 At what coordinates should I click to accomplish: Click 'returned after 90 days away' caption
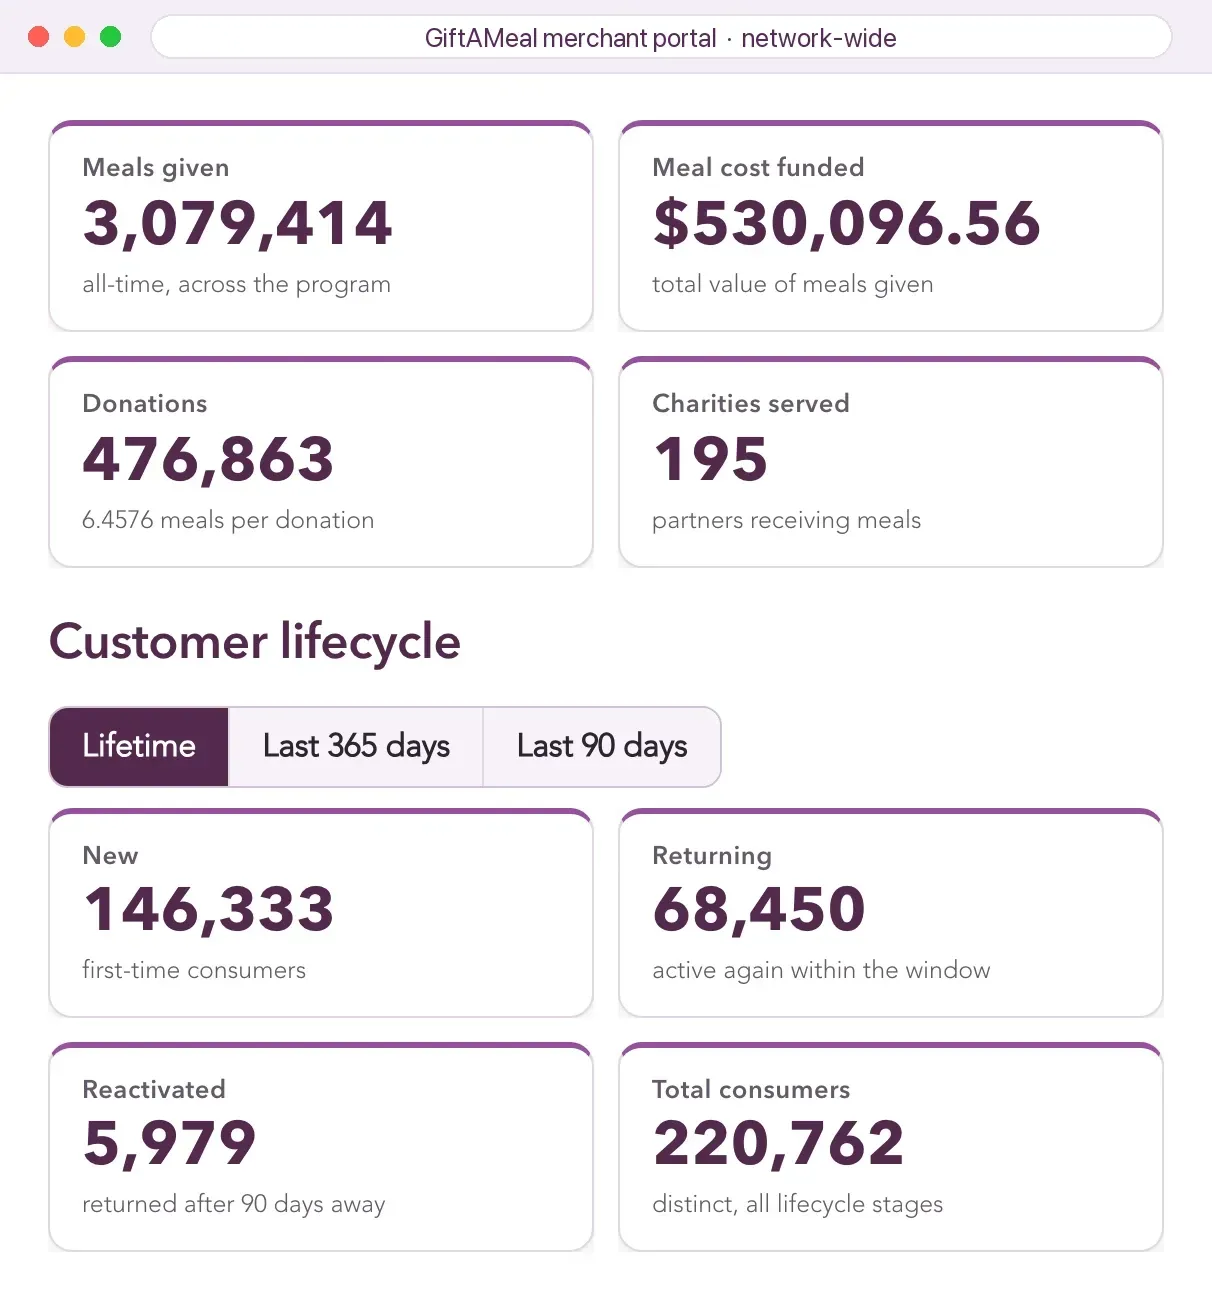click(233, 1205)
